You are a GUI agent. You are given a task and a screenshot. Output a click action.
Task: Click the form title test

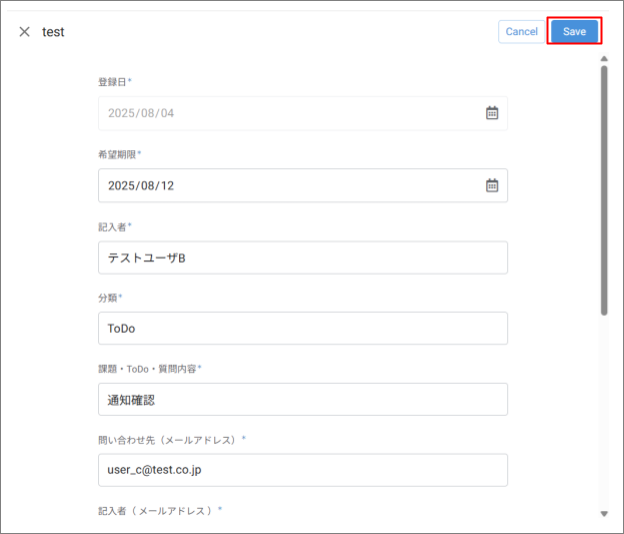[53, 32]
